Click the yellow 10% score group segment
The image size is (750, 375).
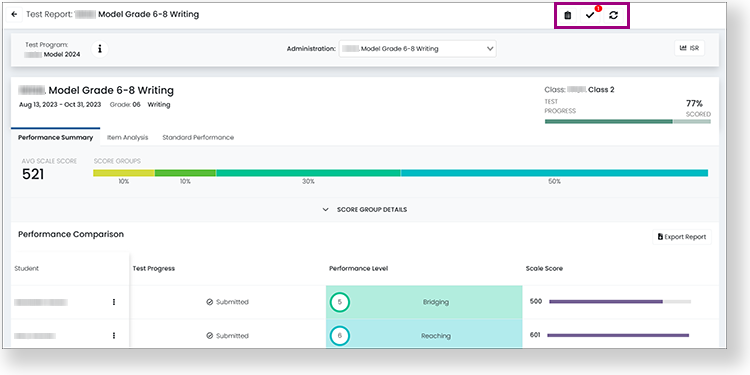(124, 173)
